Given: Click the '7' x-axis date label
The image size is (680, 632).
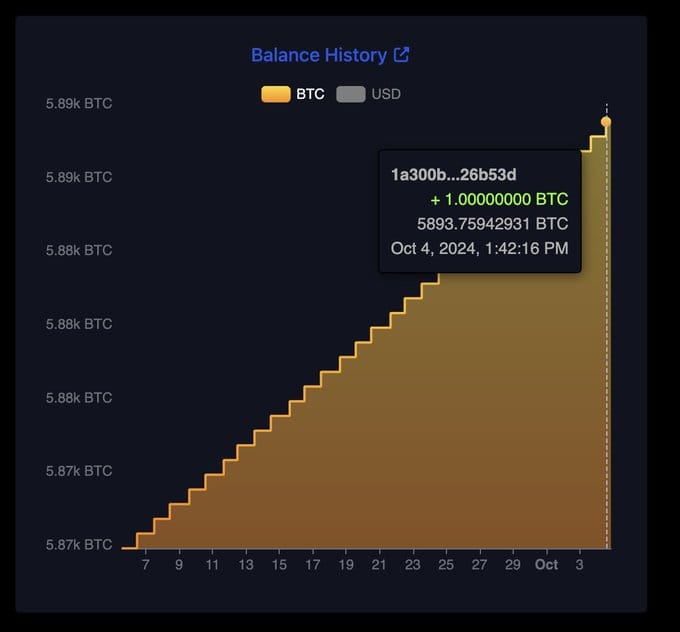Looking at the screenshot, I should tap(146, 564).
